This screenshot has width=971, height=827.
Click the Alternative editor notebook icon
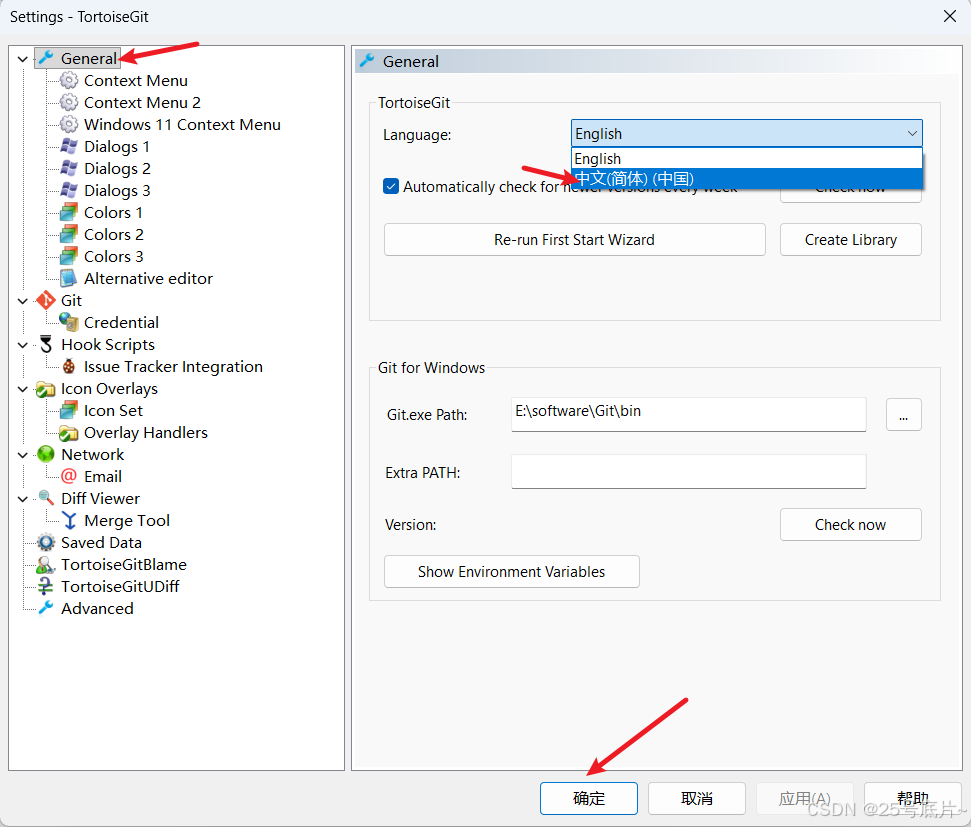point(69,278)
